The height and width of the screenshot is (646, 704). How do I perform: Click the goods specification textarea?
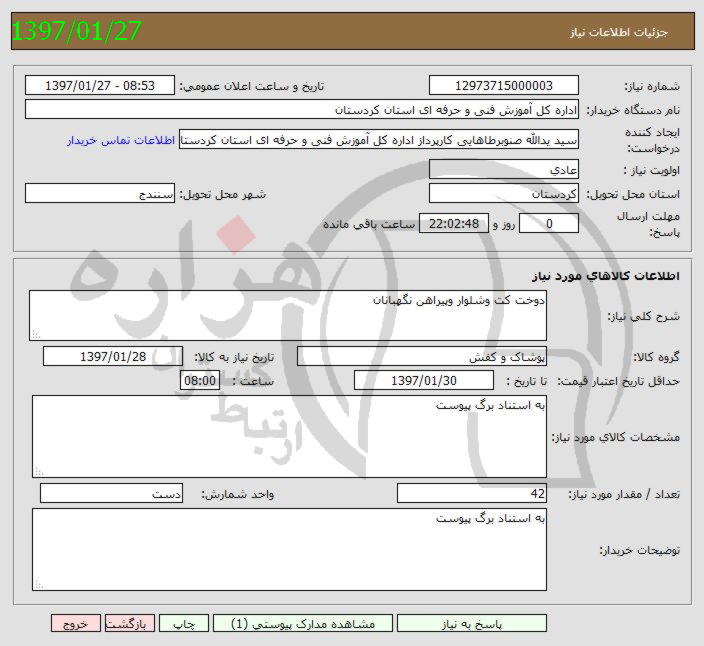289,436
